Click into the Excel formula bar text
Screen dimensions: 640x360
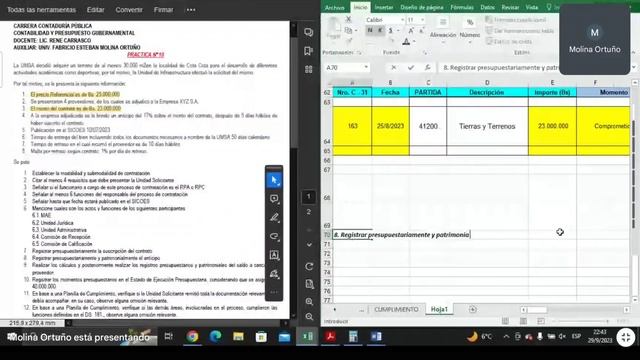click(x=500, y=67)
